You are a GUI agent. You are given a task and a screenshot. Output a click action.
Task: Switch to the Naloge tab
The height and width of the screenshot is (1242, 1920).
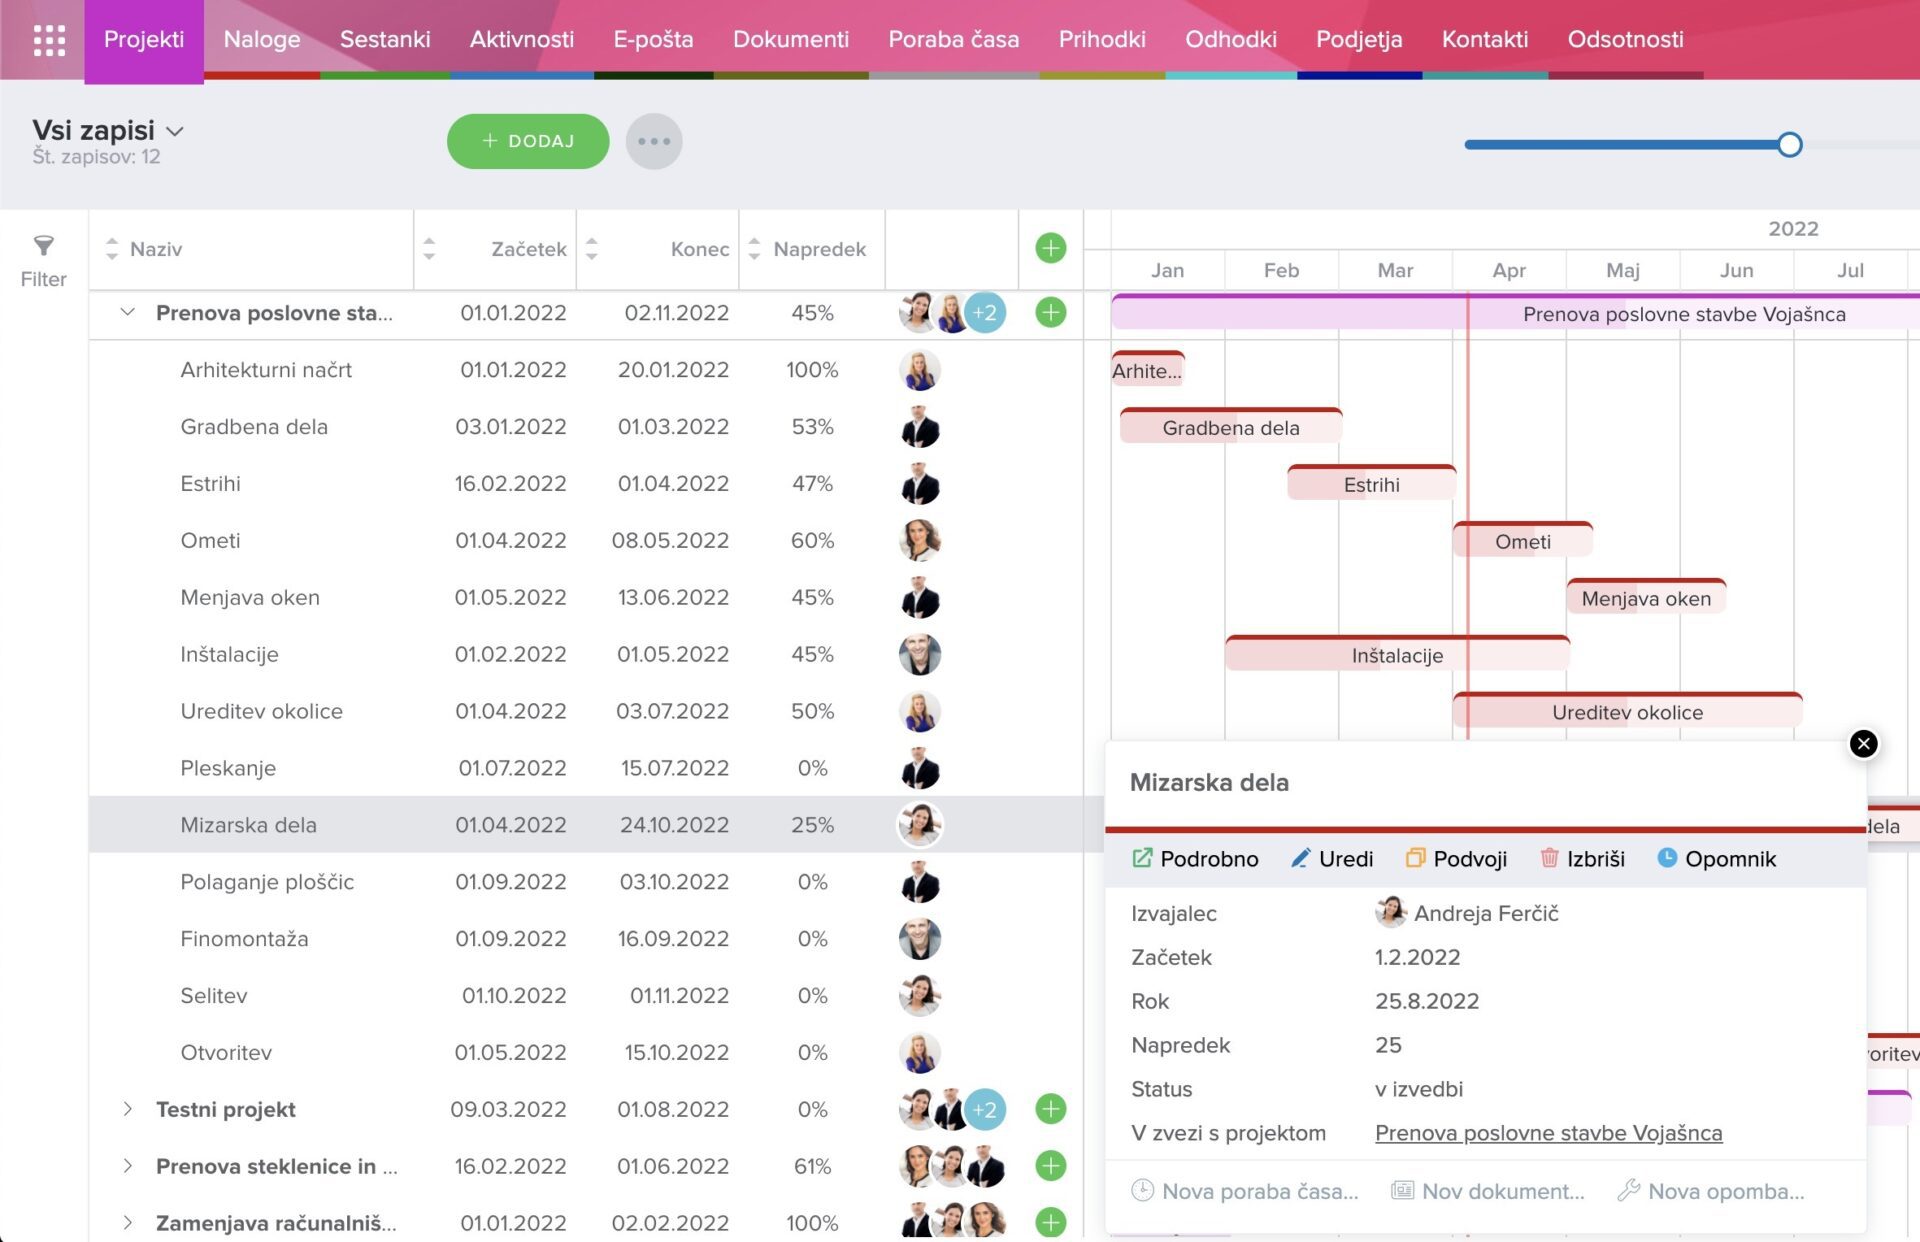(262, 39)
